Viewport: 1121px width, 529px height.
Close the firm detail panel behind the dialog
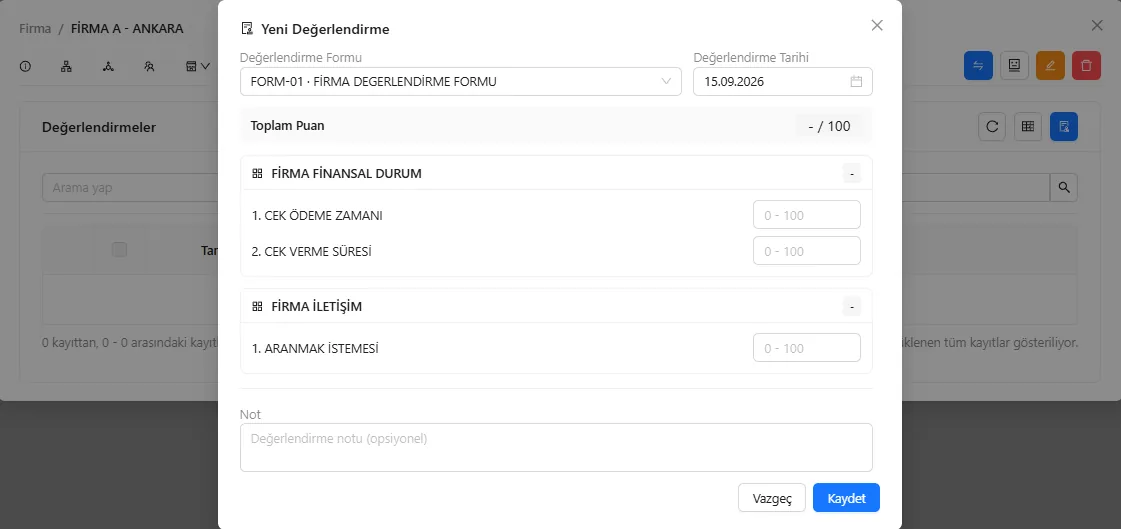[1097, 26]
